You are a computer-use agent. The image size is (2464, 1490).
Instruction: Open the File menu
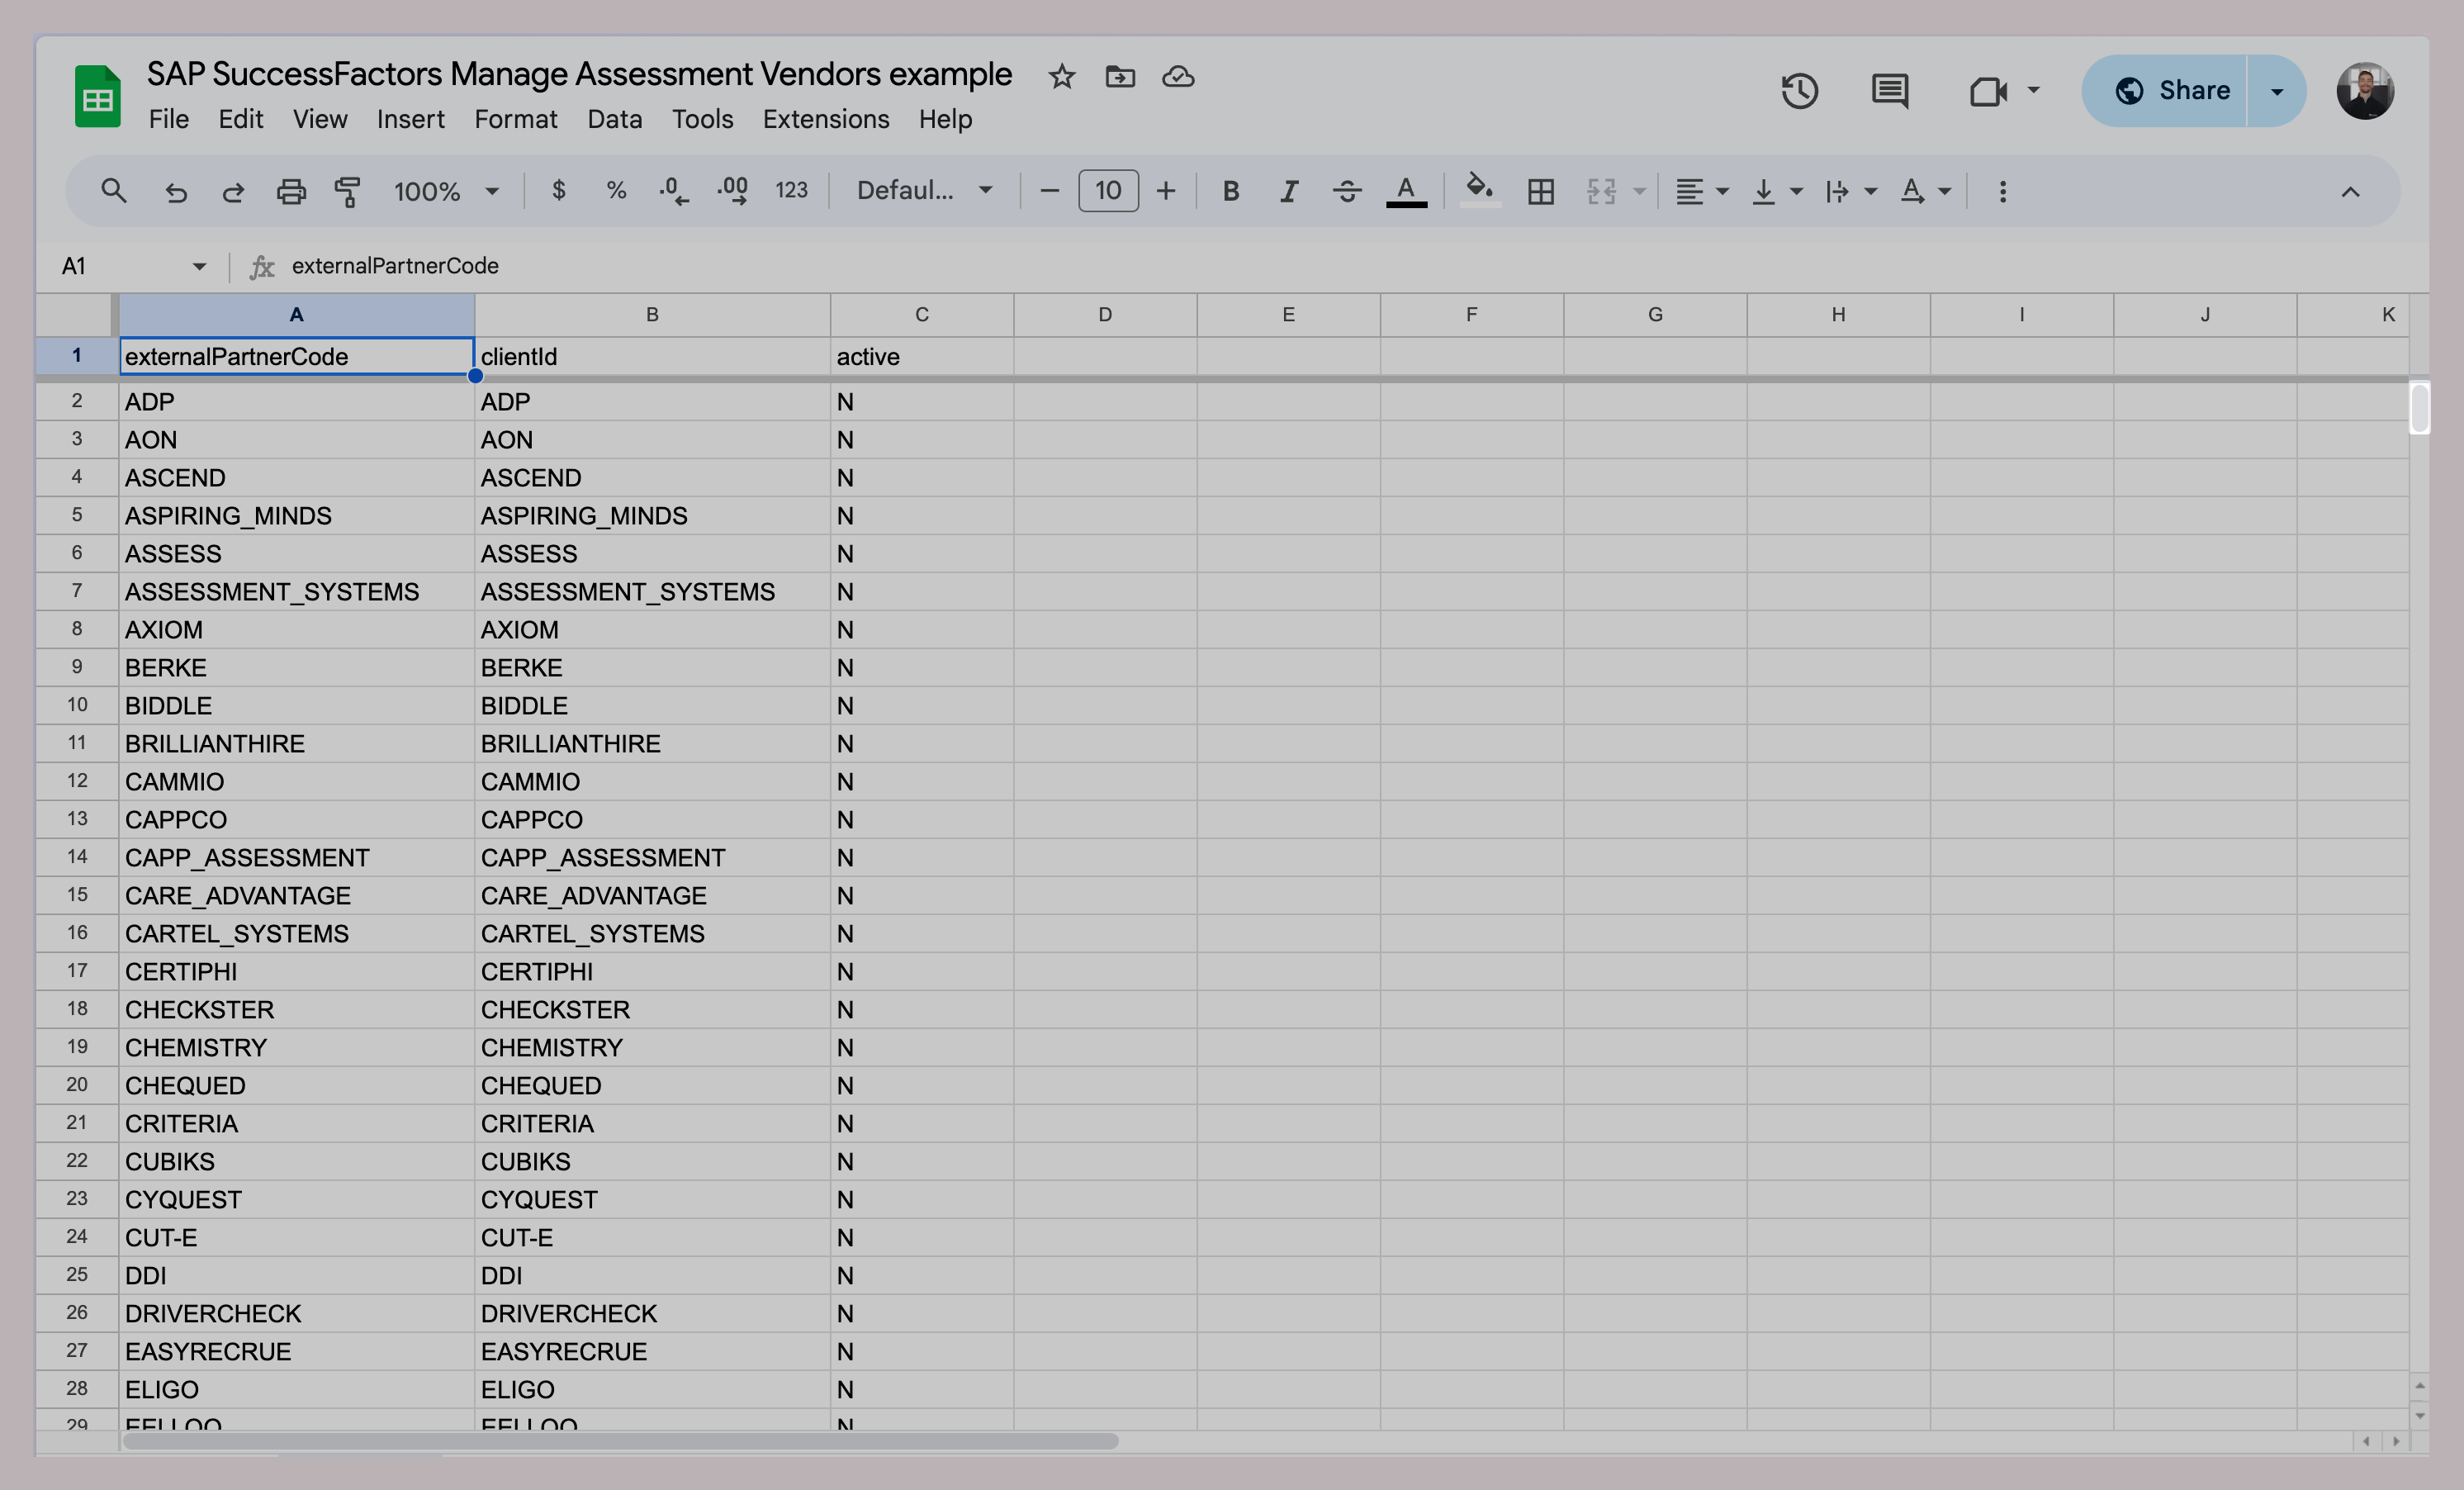click(168, 119)
